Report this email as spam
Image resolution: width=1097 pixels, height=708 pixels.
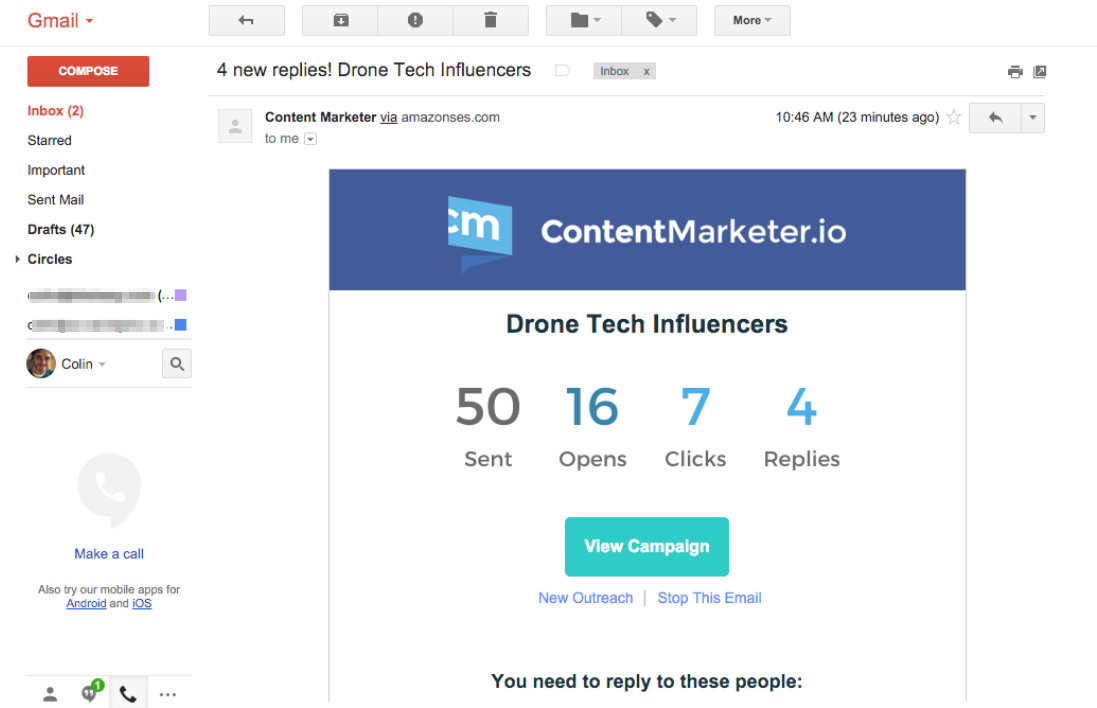coord(415,20)
